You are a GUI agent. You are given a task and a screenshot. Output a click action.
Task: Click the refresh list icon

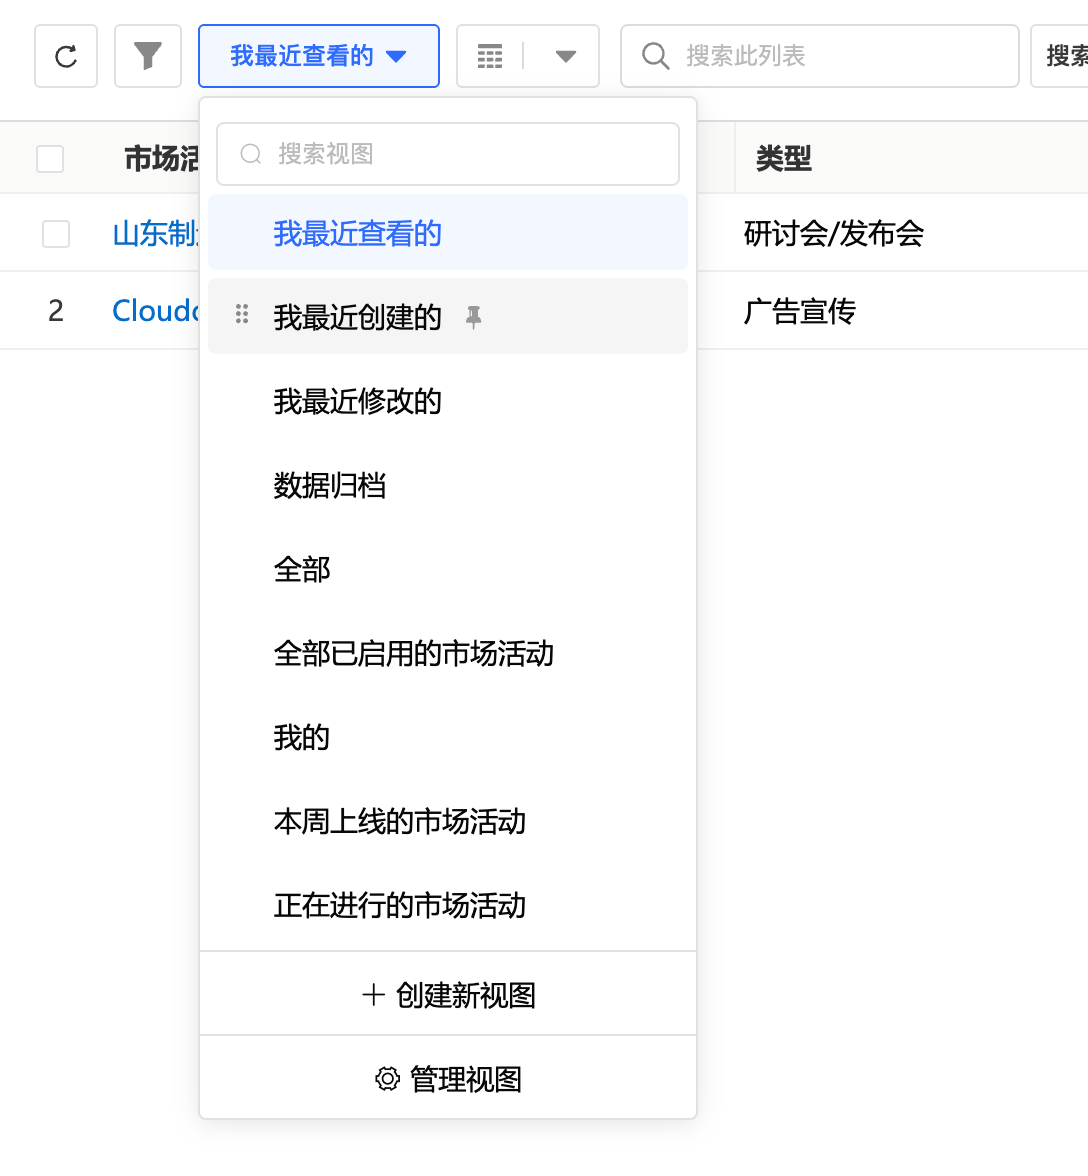tap(66, 56)
